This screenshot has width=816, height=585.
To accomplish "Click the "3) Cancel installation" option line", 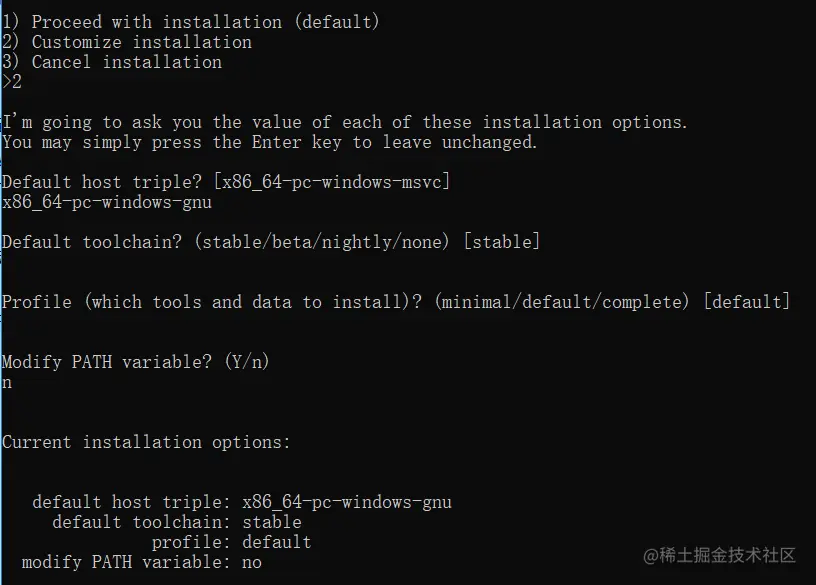I will tap(112, 62).
